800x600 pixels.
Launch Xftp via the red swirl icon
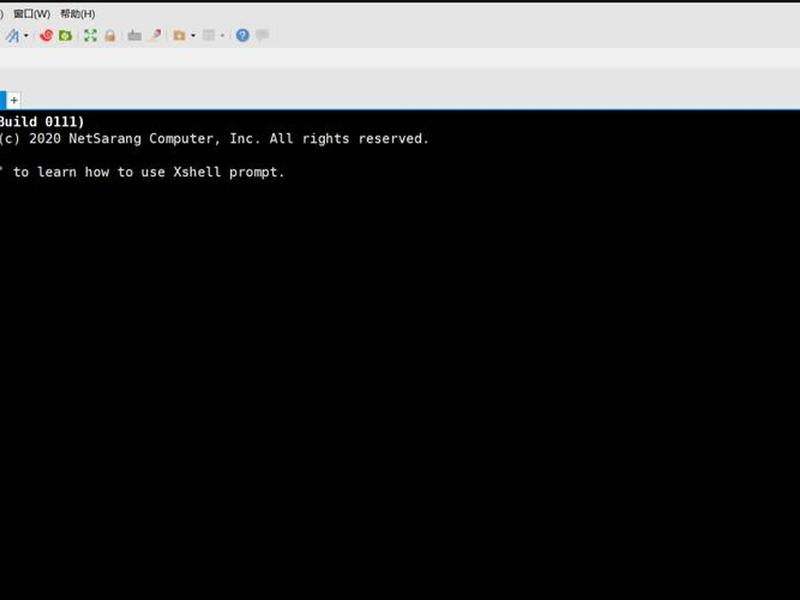point(46,35)
